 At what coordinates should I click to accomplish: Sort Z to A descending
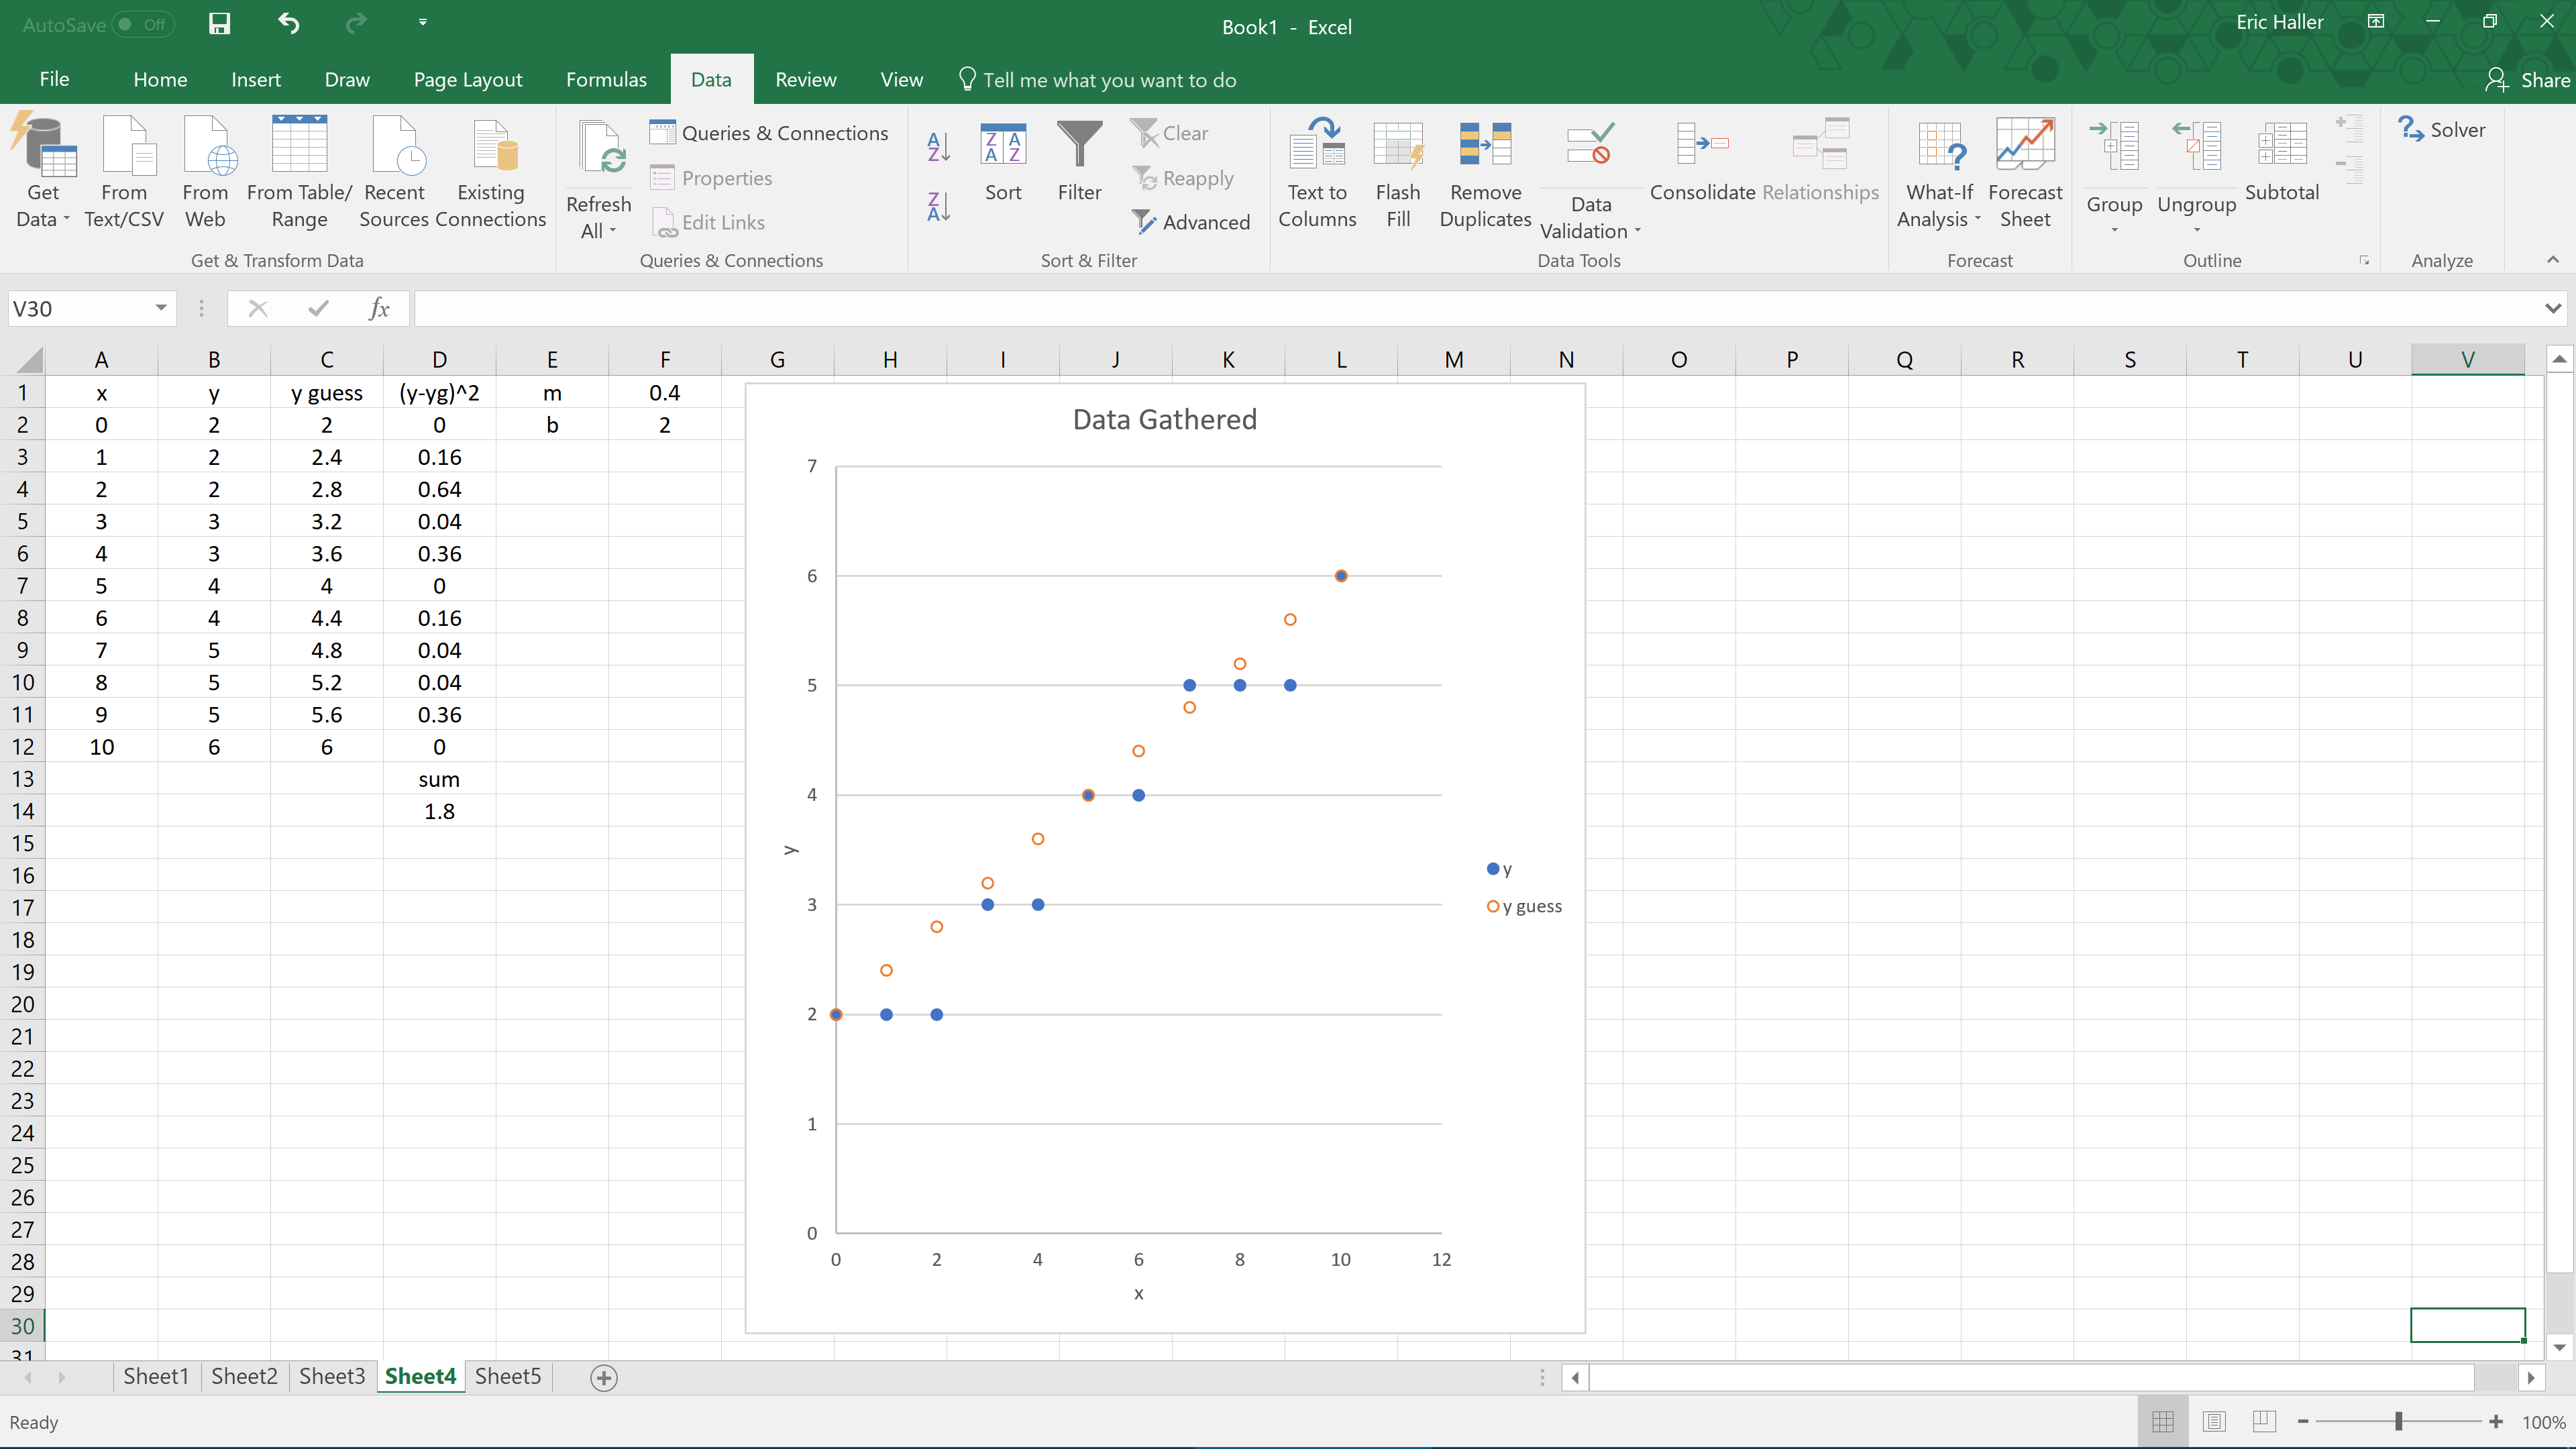point(938,207)
